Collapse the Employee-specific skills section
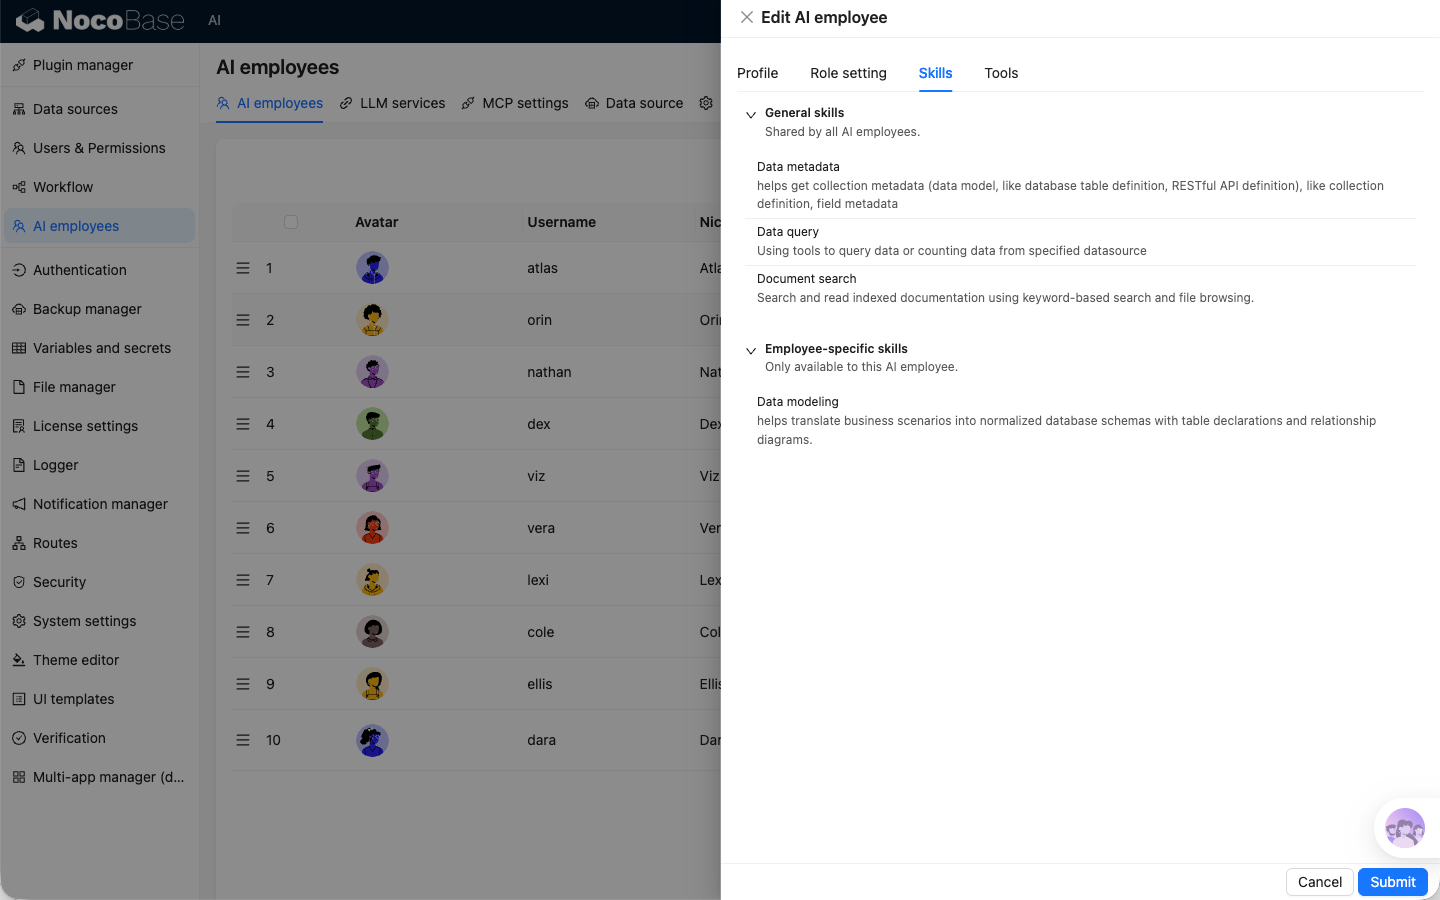Image resolution: width=1440 pixels, height=900 pixels. (x=751, y=351)
